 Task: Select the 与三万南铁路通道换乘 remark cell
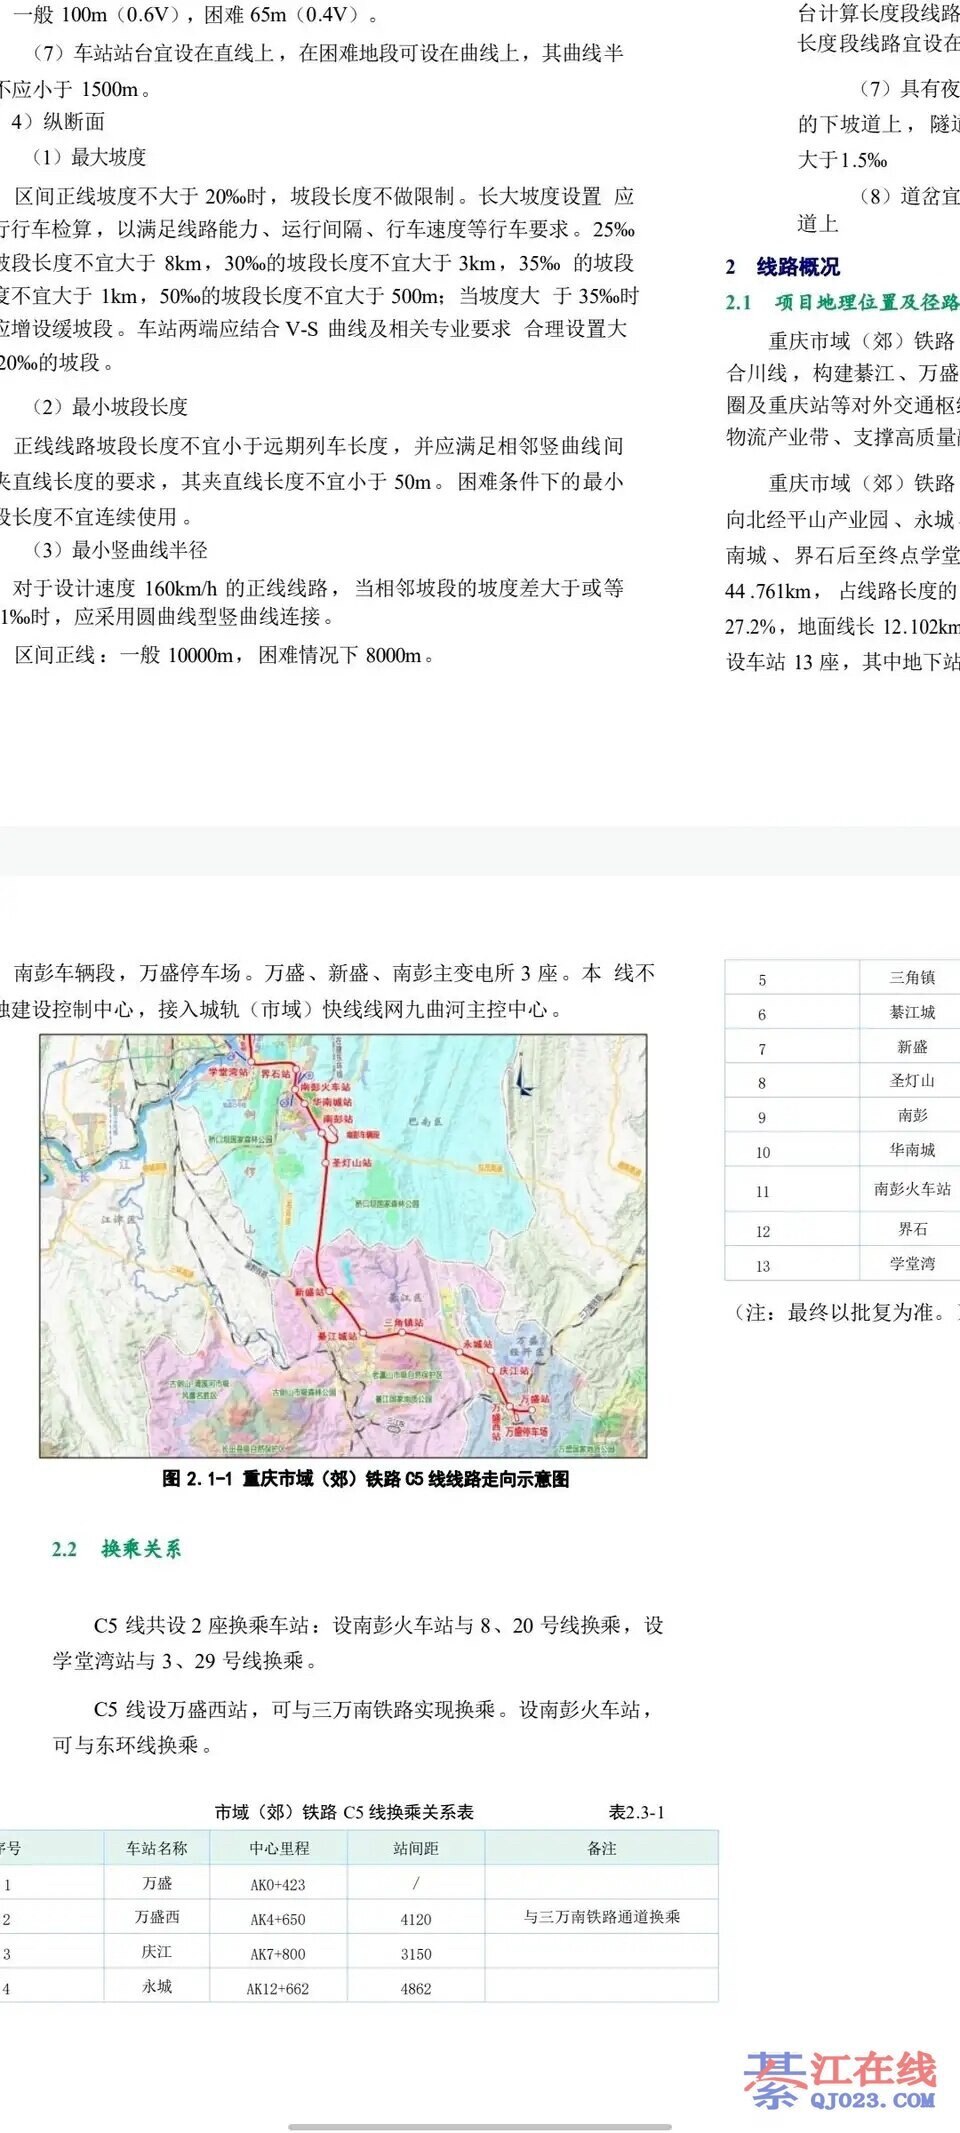601,1917
